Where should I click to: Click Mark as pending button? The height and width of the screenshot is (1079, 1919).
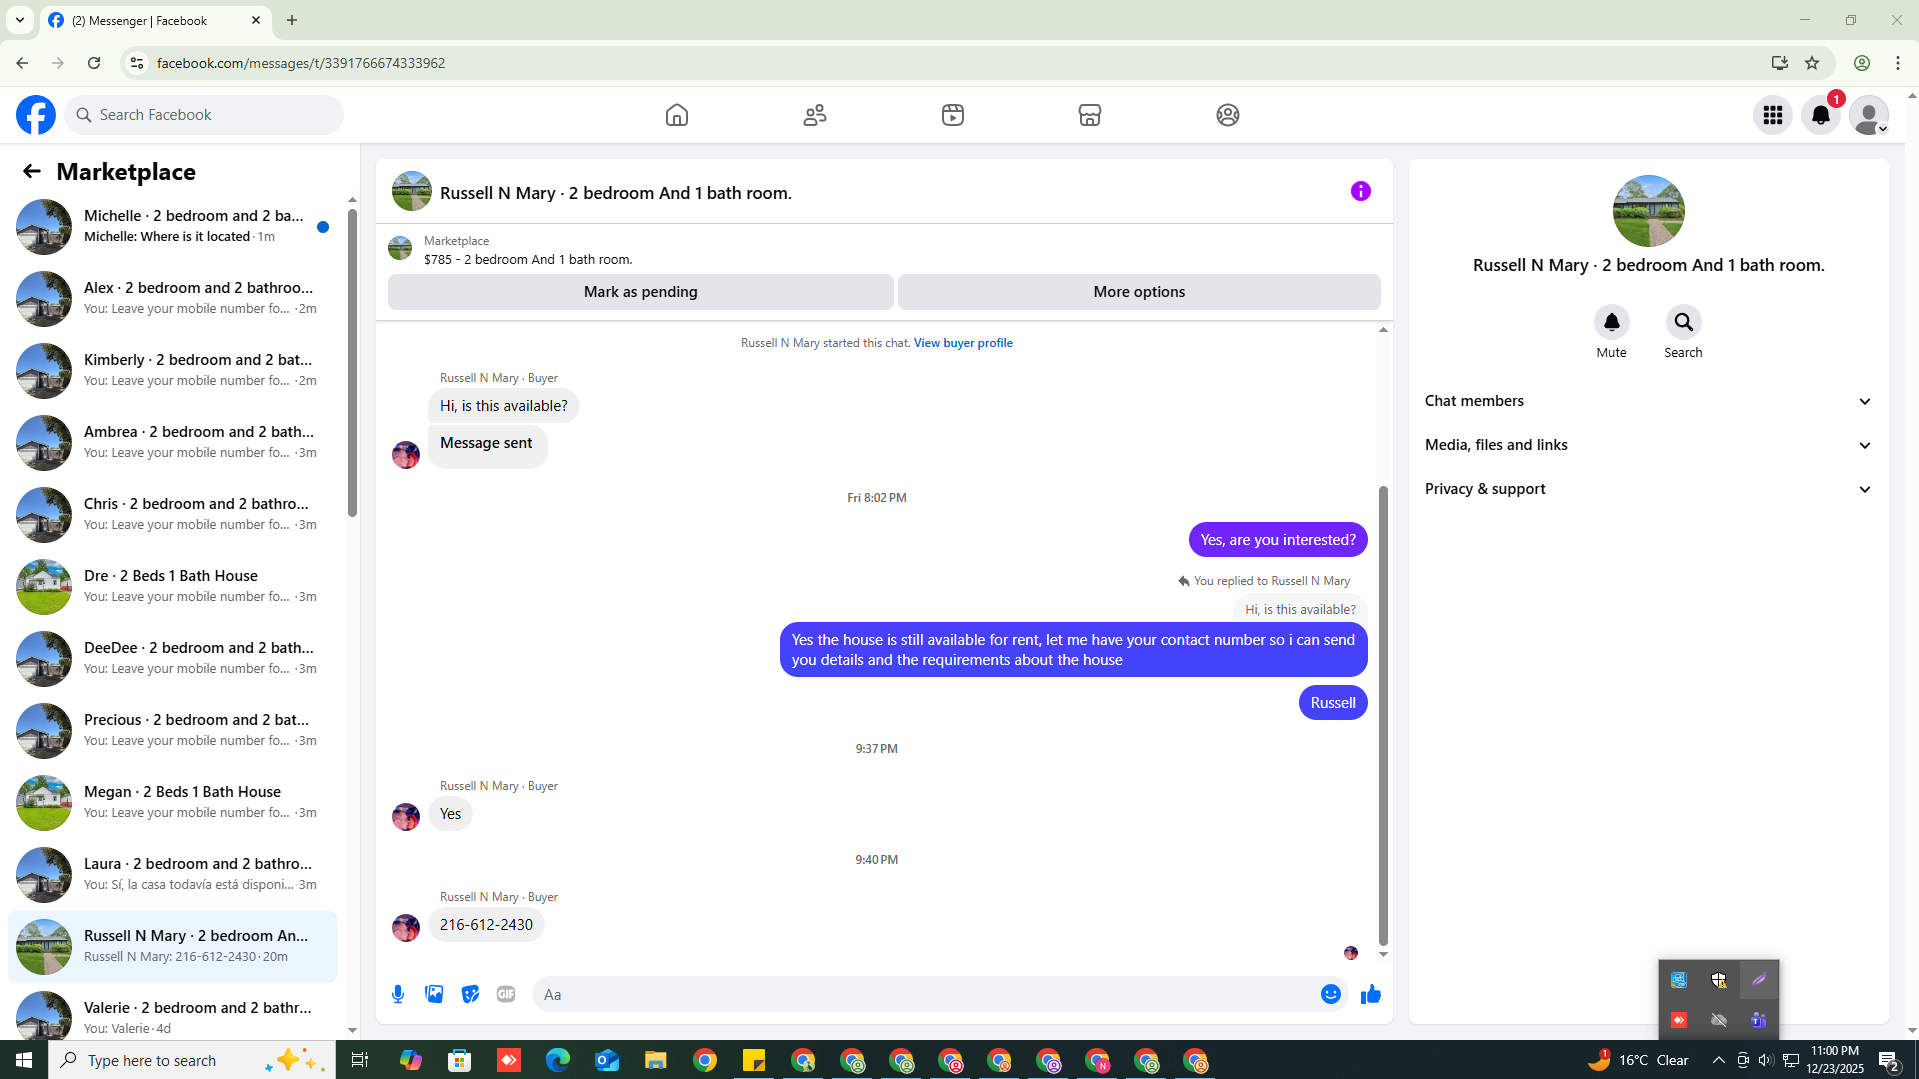(x=640, y=292)
